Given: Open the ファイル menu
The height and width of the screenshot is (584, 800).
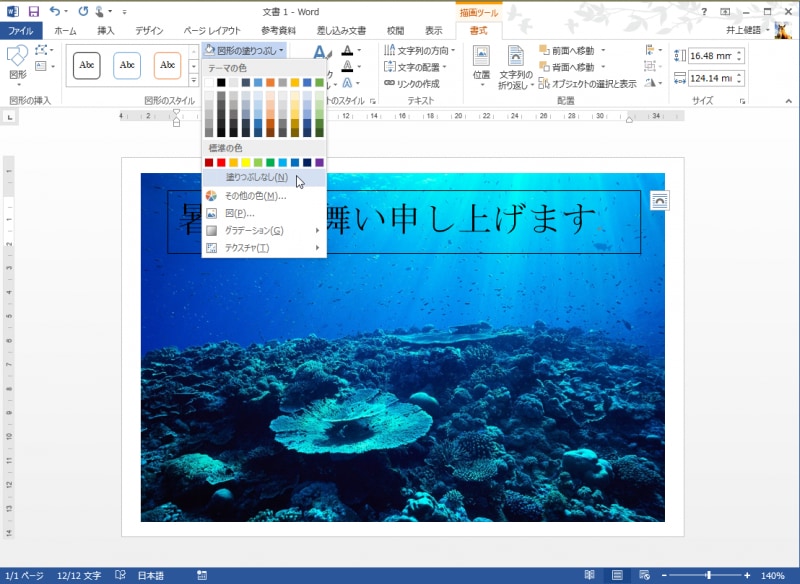Looking at the screenshot, I should click(x=19, y=30).
